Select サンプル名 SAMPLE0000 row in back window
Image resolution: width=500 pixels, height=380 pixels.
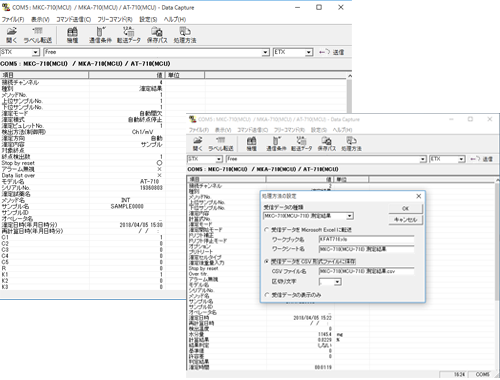[x=81, y=206]
